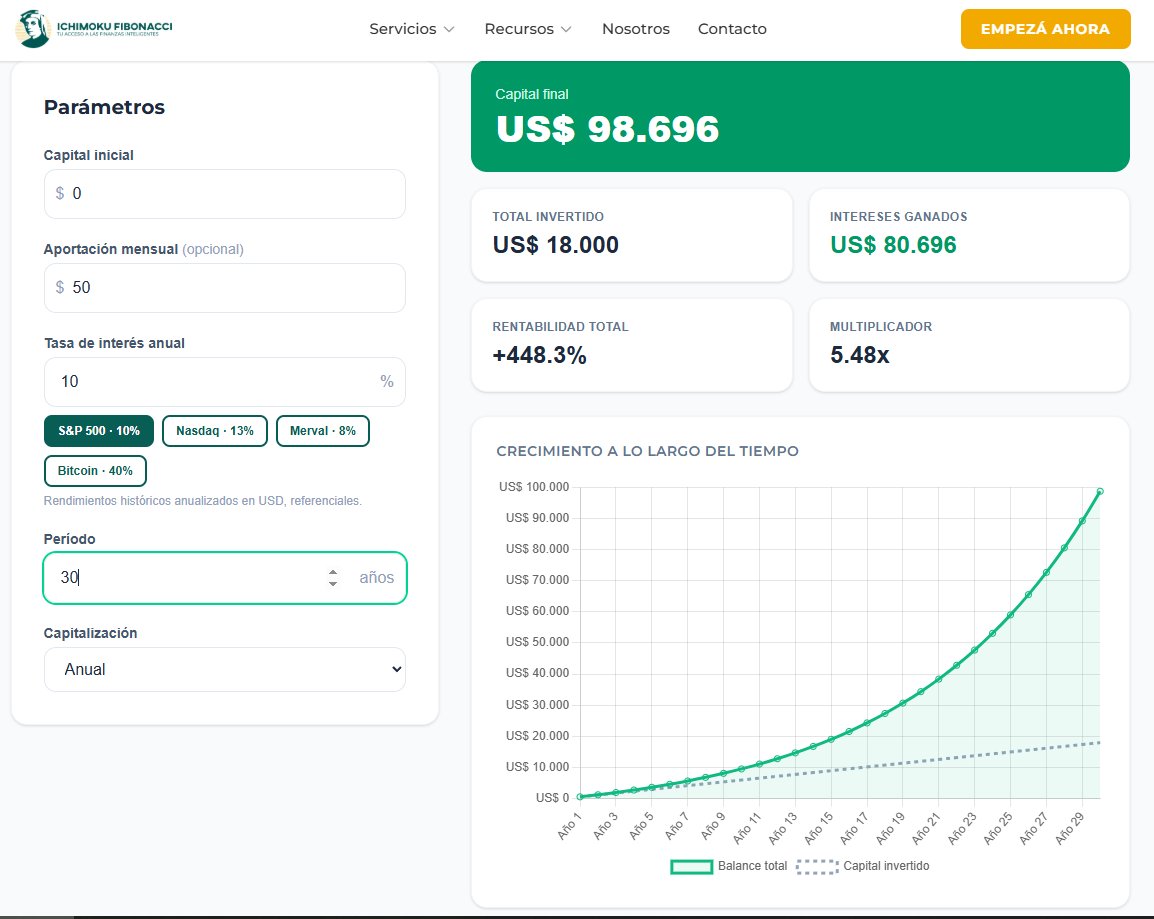The height and width of the screenshot is (919, 1154).
Task: Click the Recursos chevron arrow
Action: coord(566,29)
